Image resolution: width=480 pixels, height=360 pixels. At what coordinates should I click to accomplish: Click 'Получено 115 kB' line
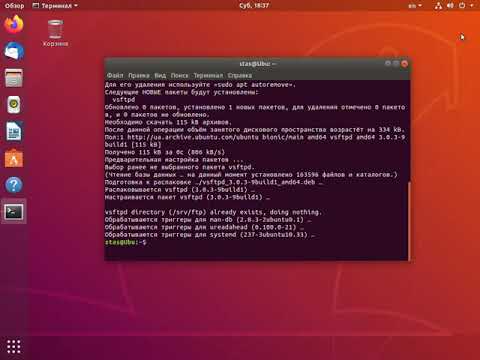(x=165, y=152)
